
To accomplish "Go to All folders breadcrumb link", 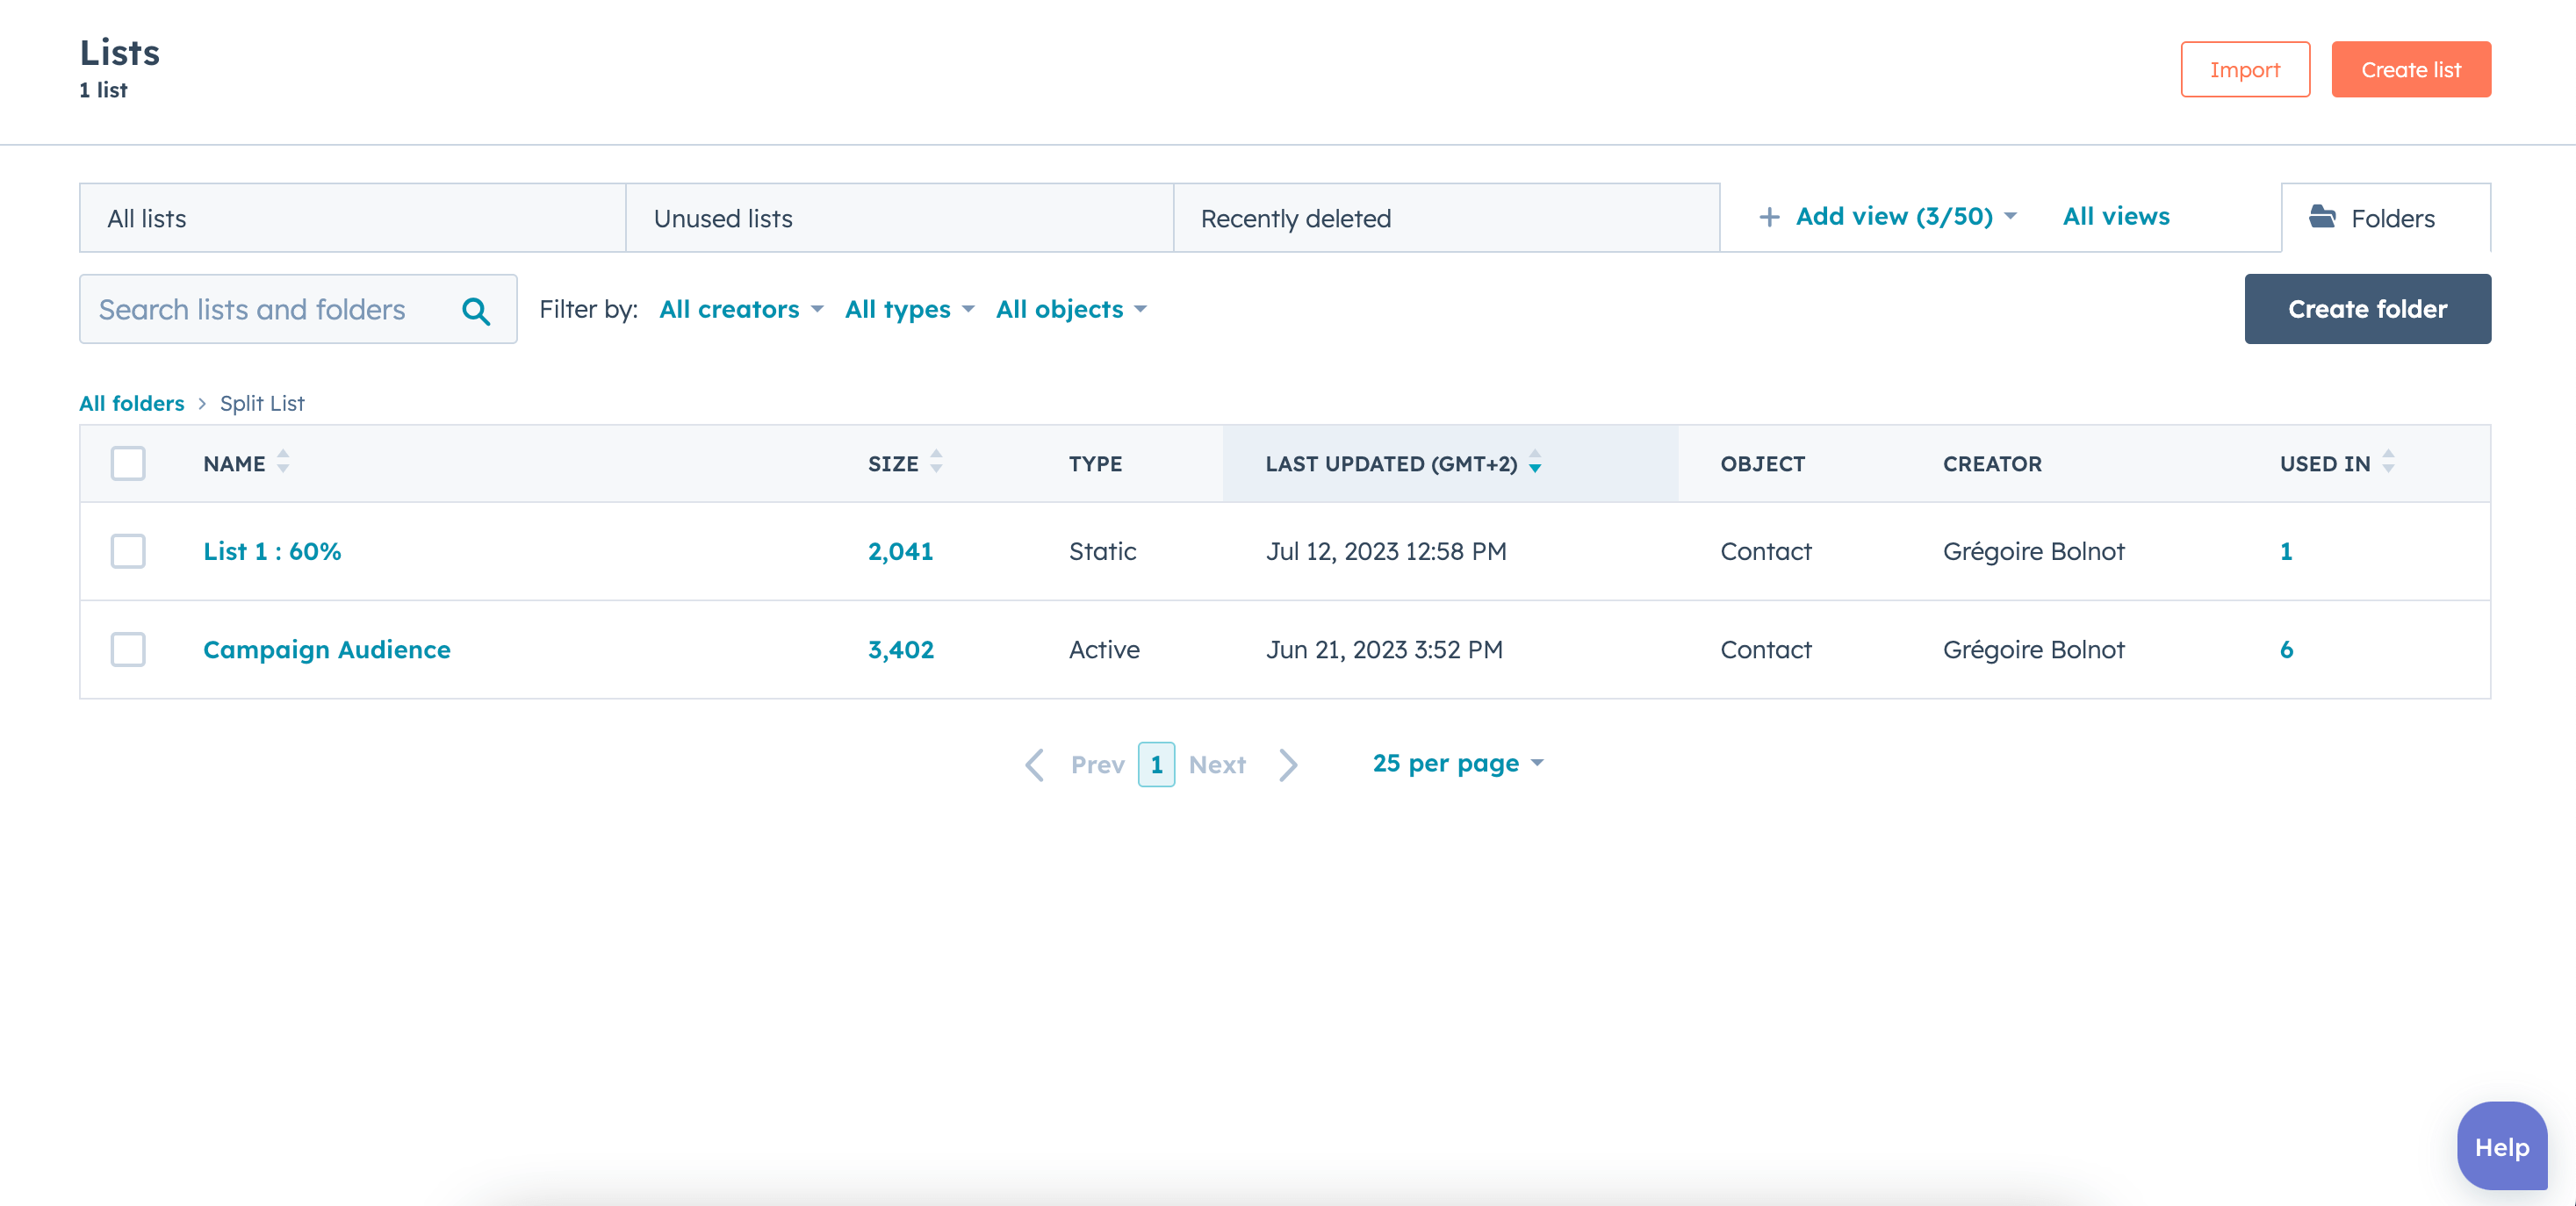I will click(132, 403).
